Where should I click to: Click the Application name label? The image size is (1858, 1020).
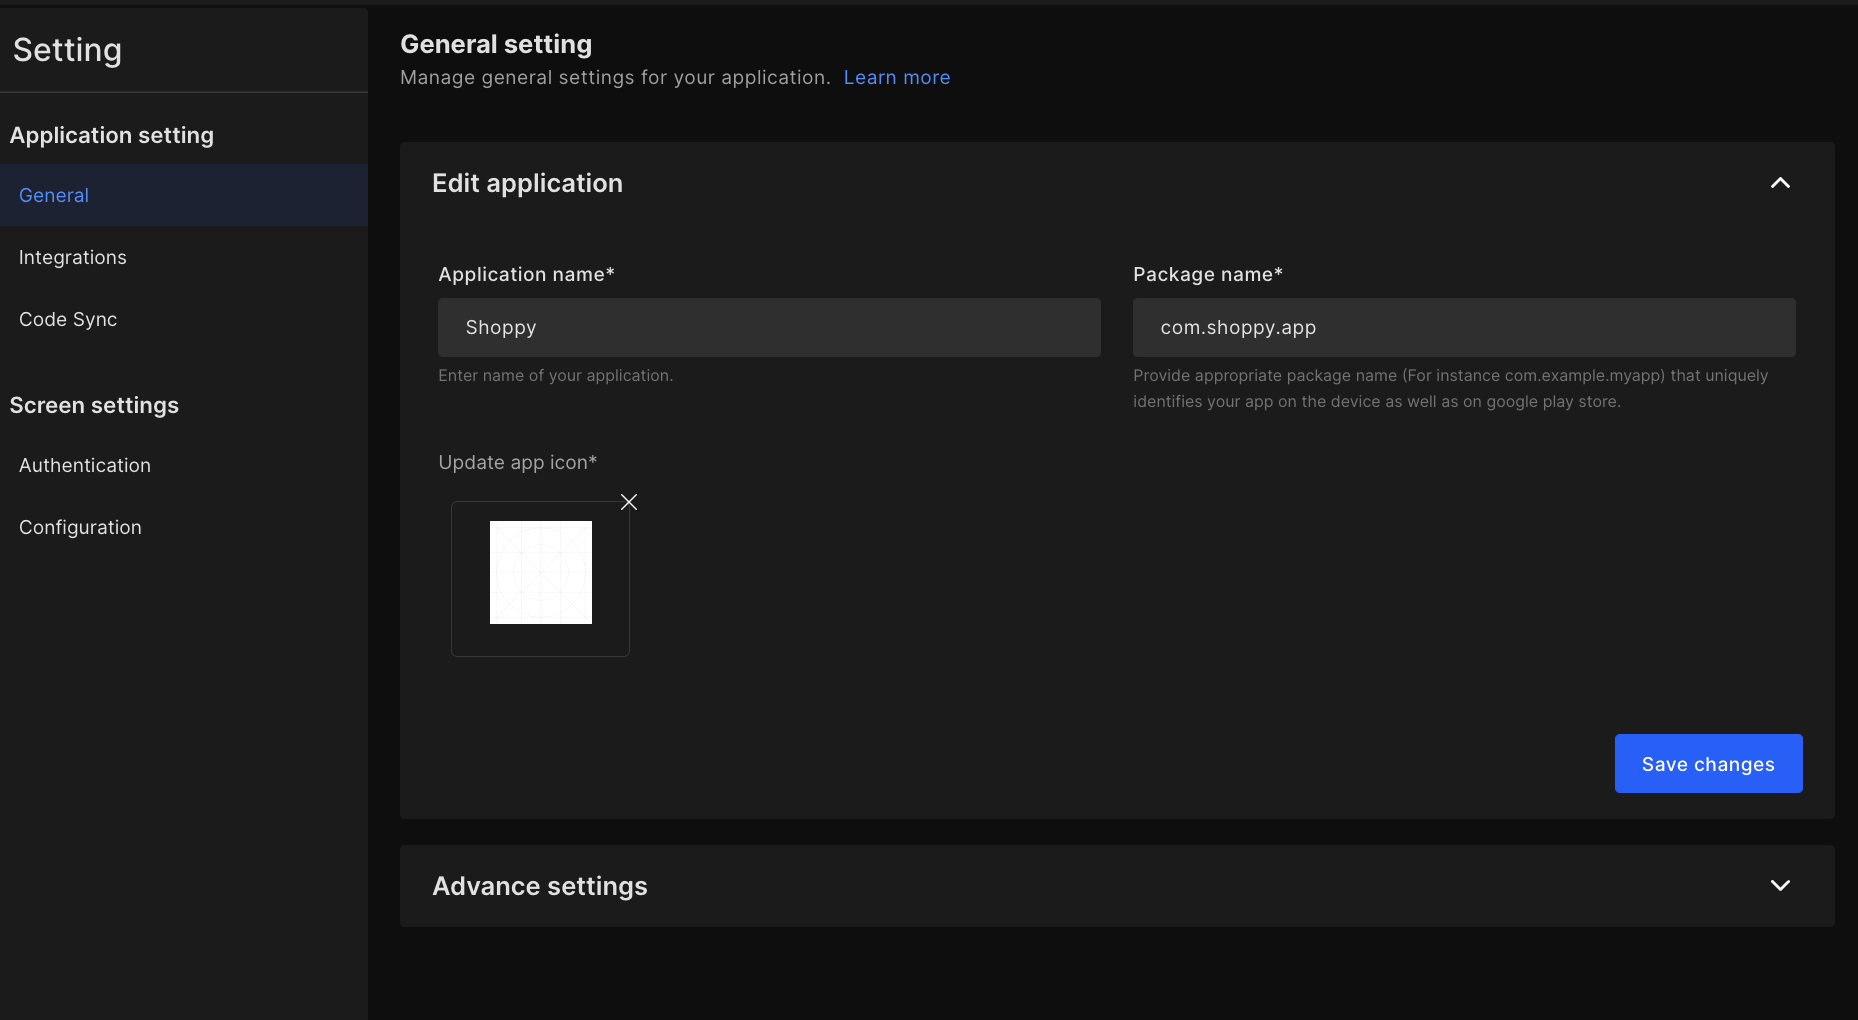tap(526, 274)
